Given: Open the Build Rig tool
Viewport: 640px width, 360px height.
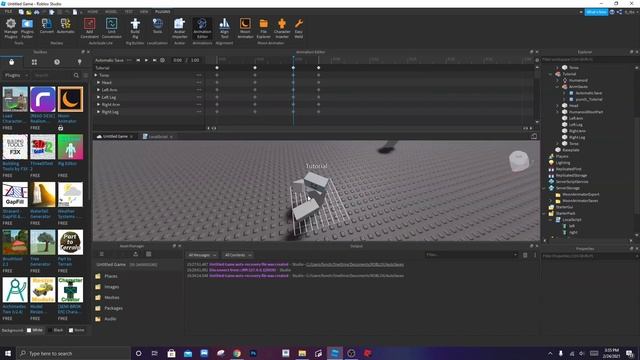Looking at the screenshot, I should [x=135, y=28].
